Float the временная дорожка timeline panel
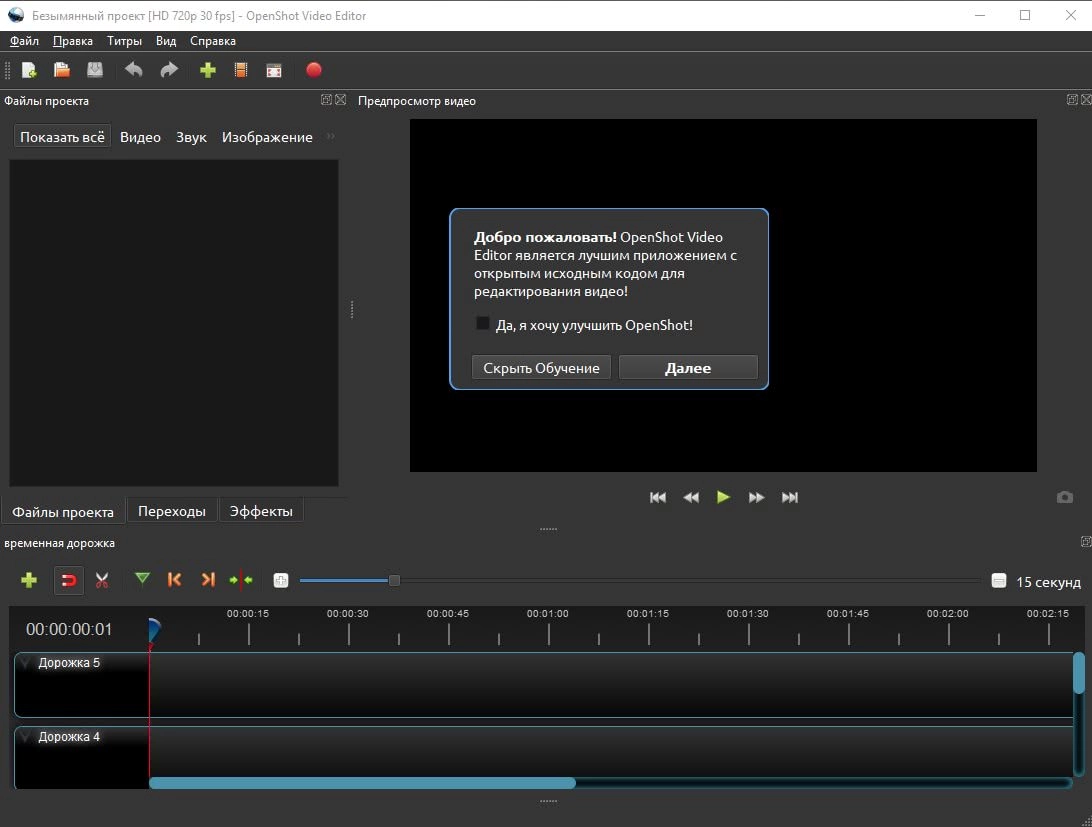Viewport: 1092px width, 827px height. coord(1086,541)
